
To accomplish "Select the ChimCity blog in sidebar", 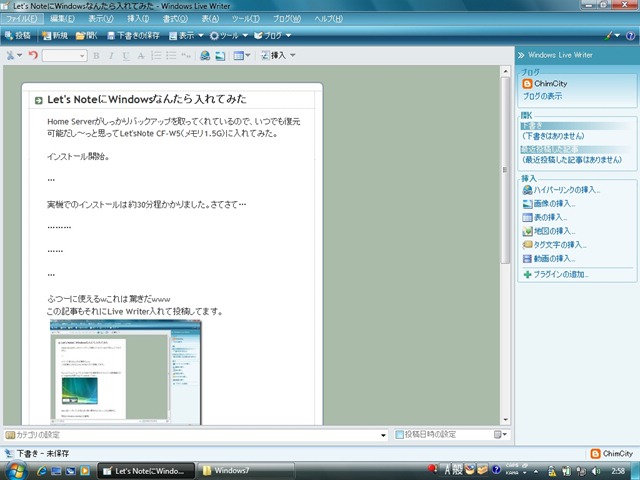I will coord(545,84).
